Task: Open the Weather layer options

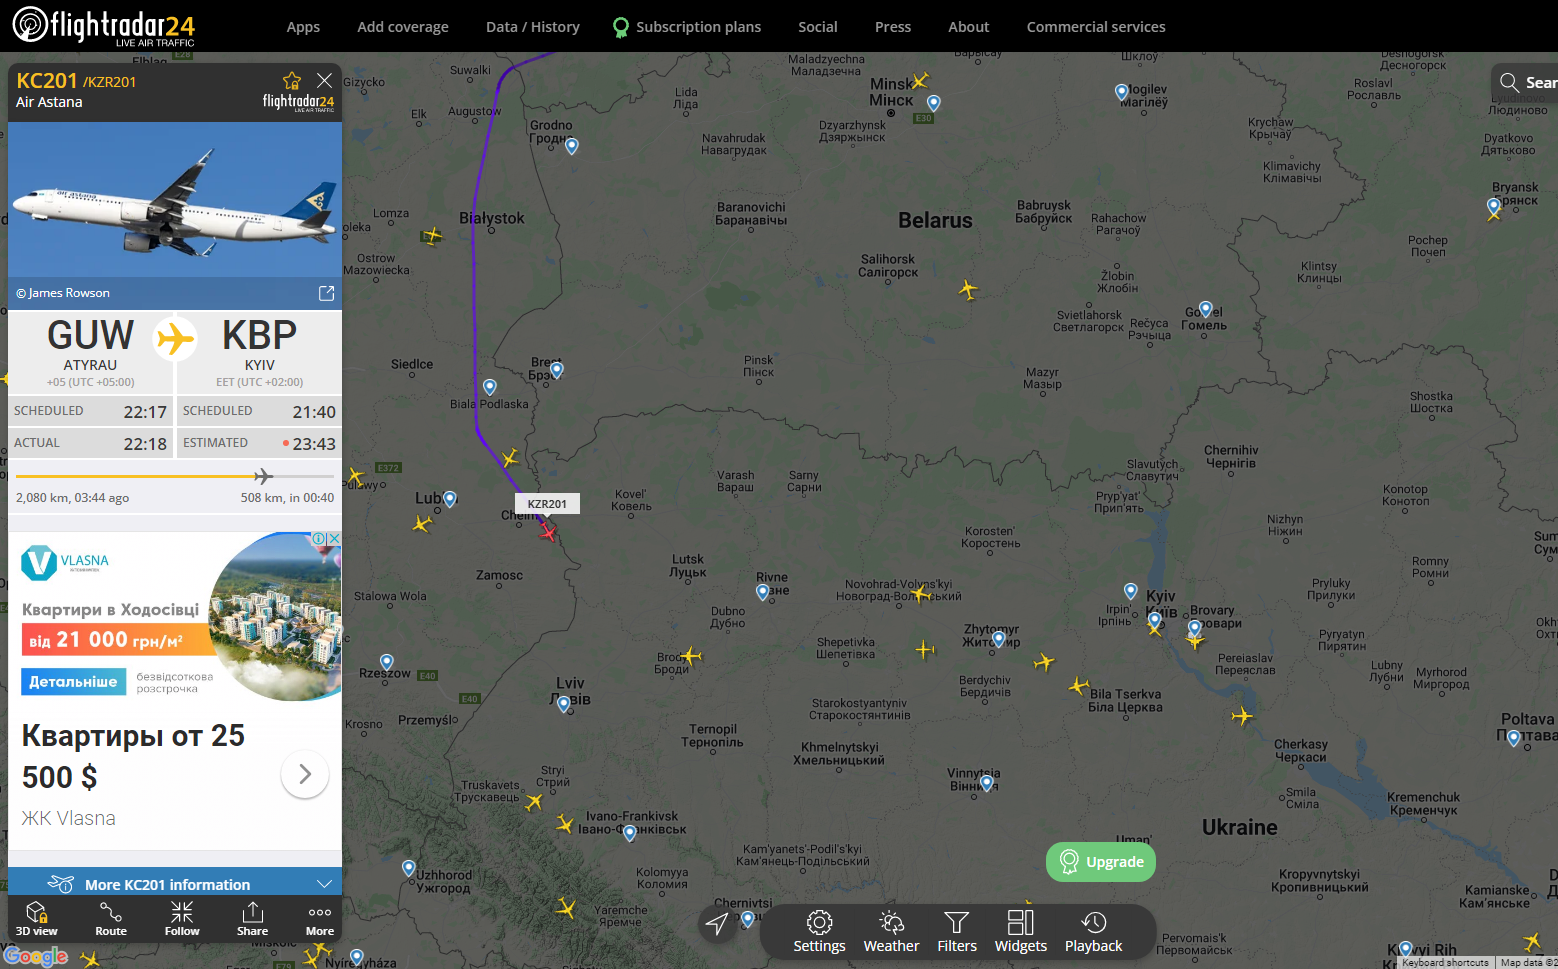Action: click(891, 931)
